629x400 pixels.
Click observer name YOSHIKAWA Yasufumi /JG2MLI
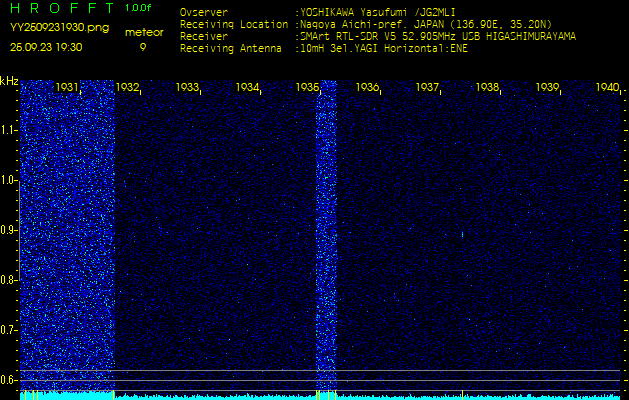click(378, 12)
